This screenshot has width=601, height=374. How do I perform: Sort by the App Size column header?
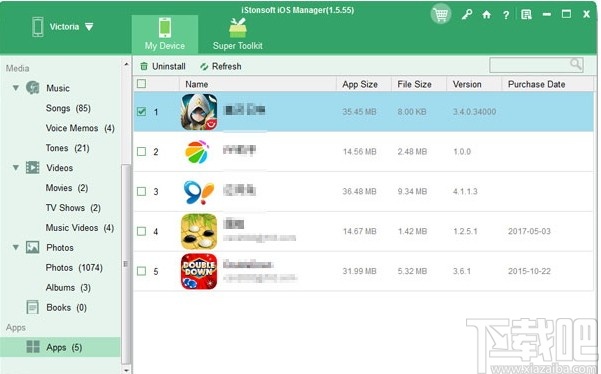[x=364, y=84]
